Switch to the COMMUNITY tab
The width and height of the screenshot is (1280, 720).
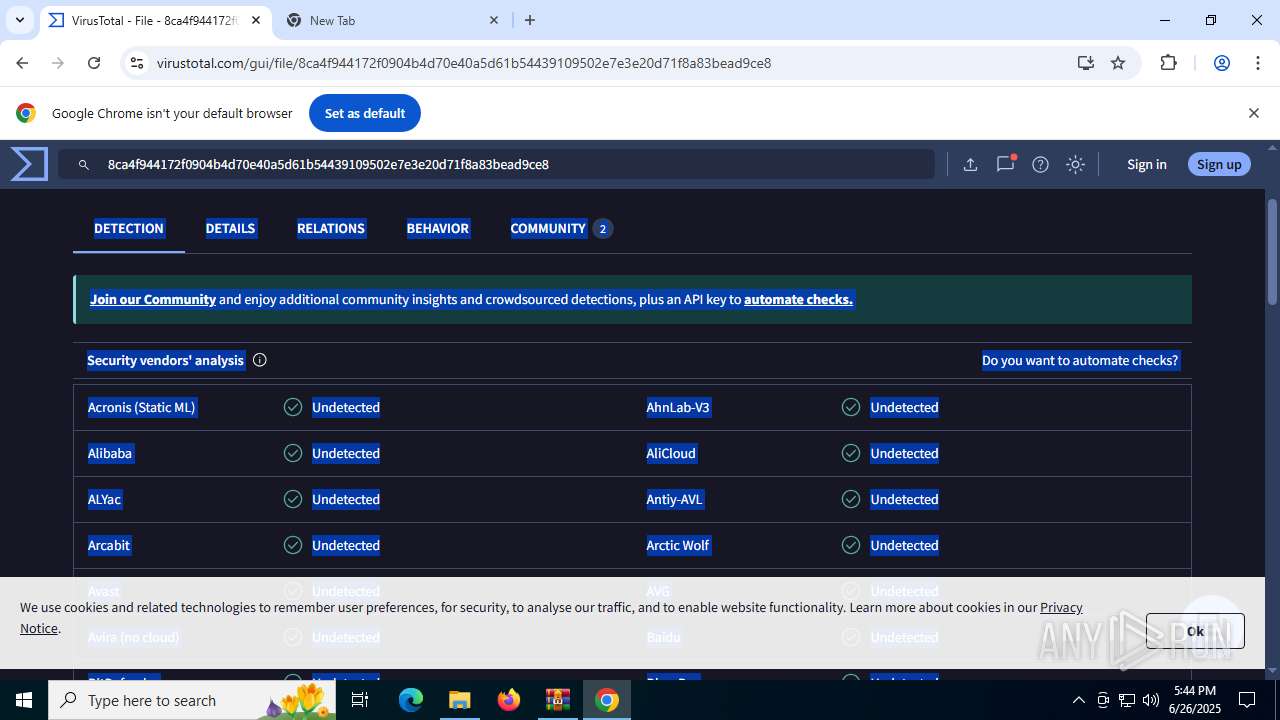[560, 228]
